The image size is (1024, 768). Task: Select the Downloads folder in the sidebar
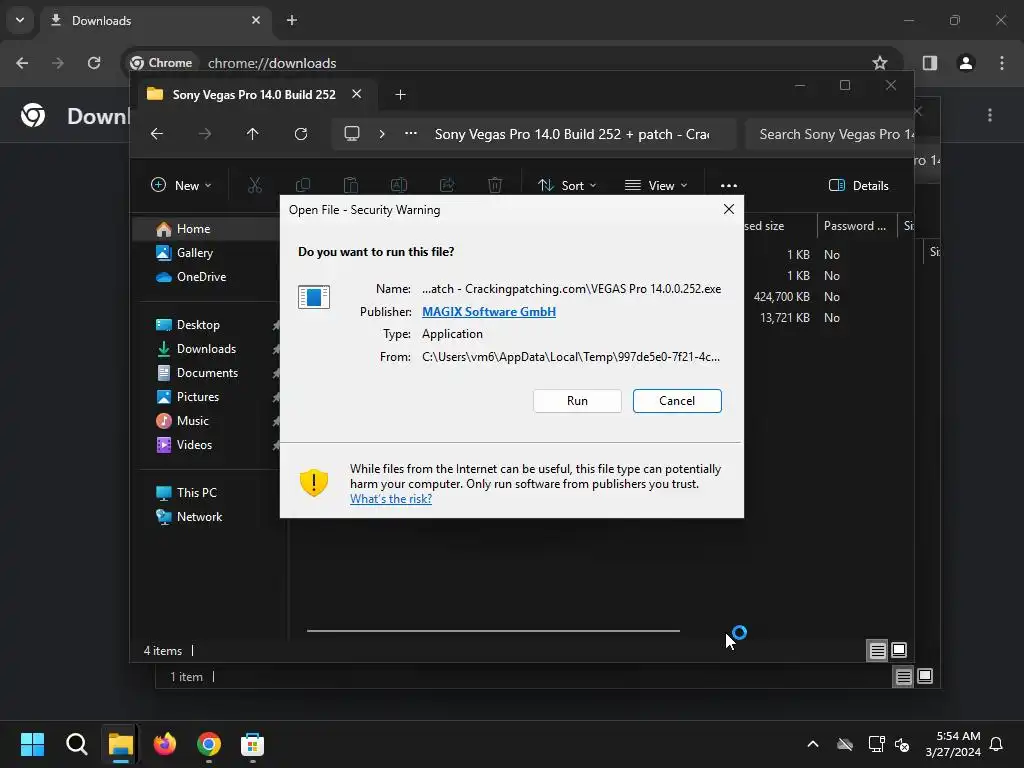pyautogui.click(x=208, y=349)
